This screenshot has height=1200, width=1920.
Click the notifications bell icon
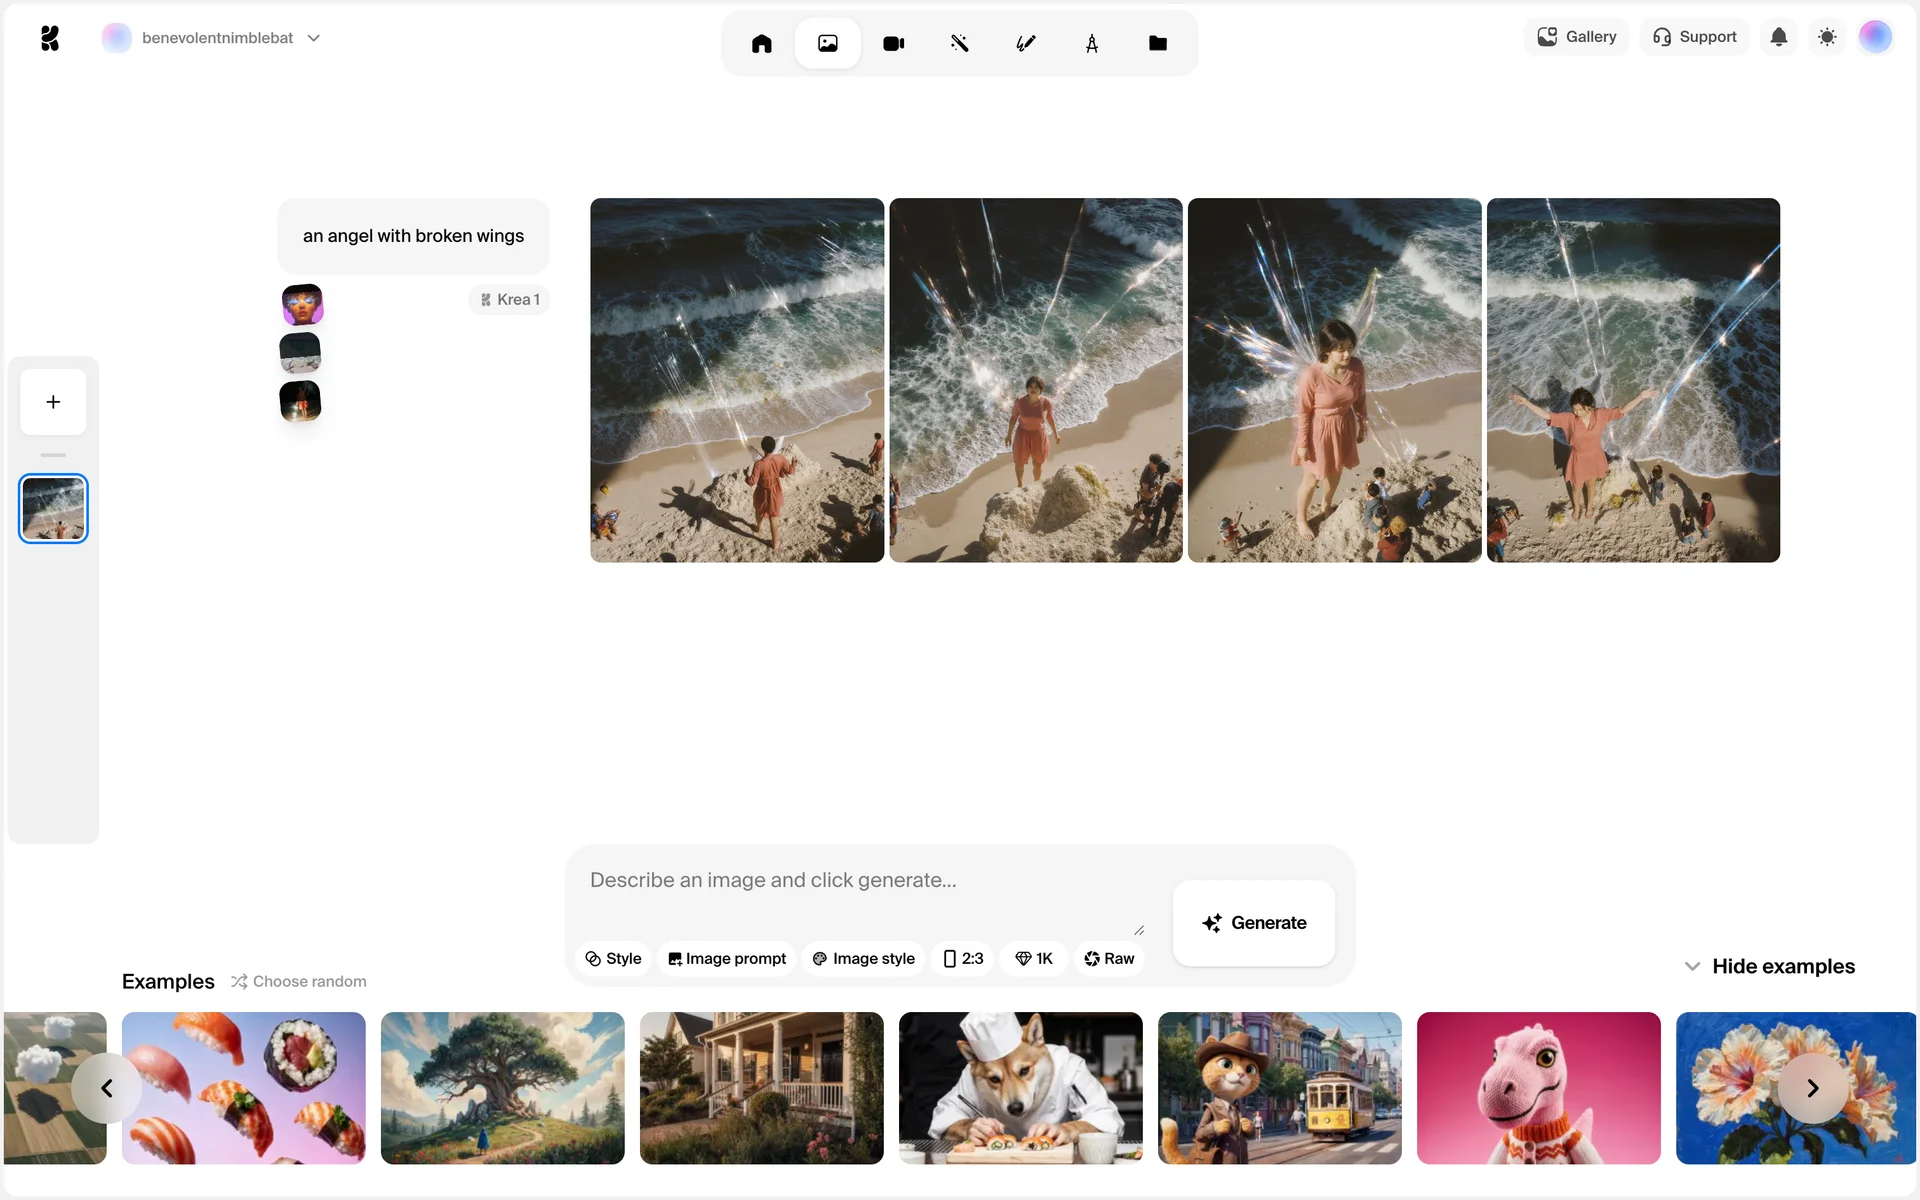pyautogui.click(x=1778, y=37)
